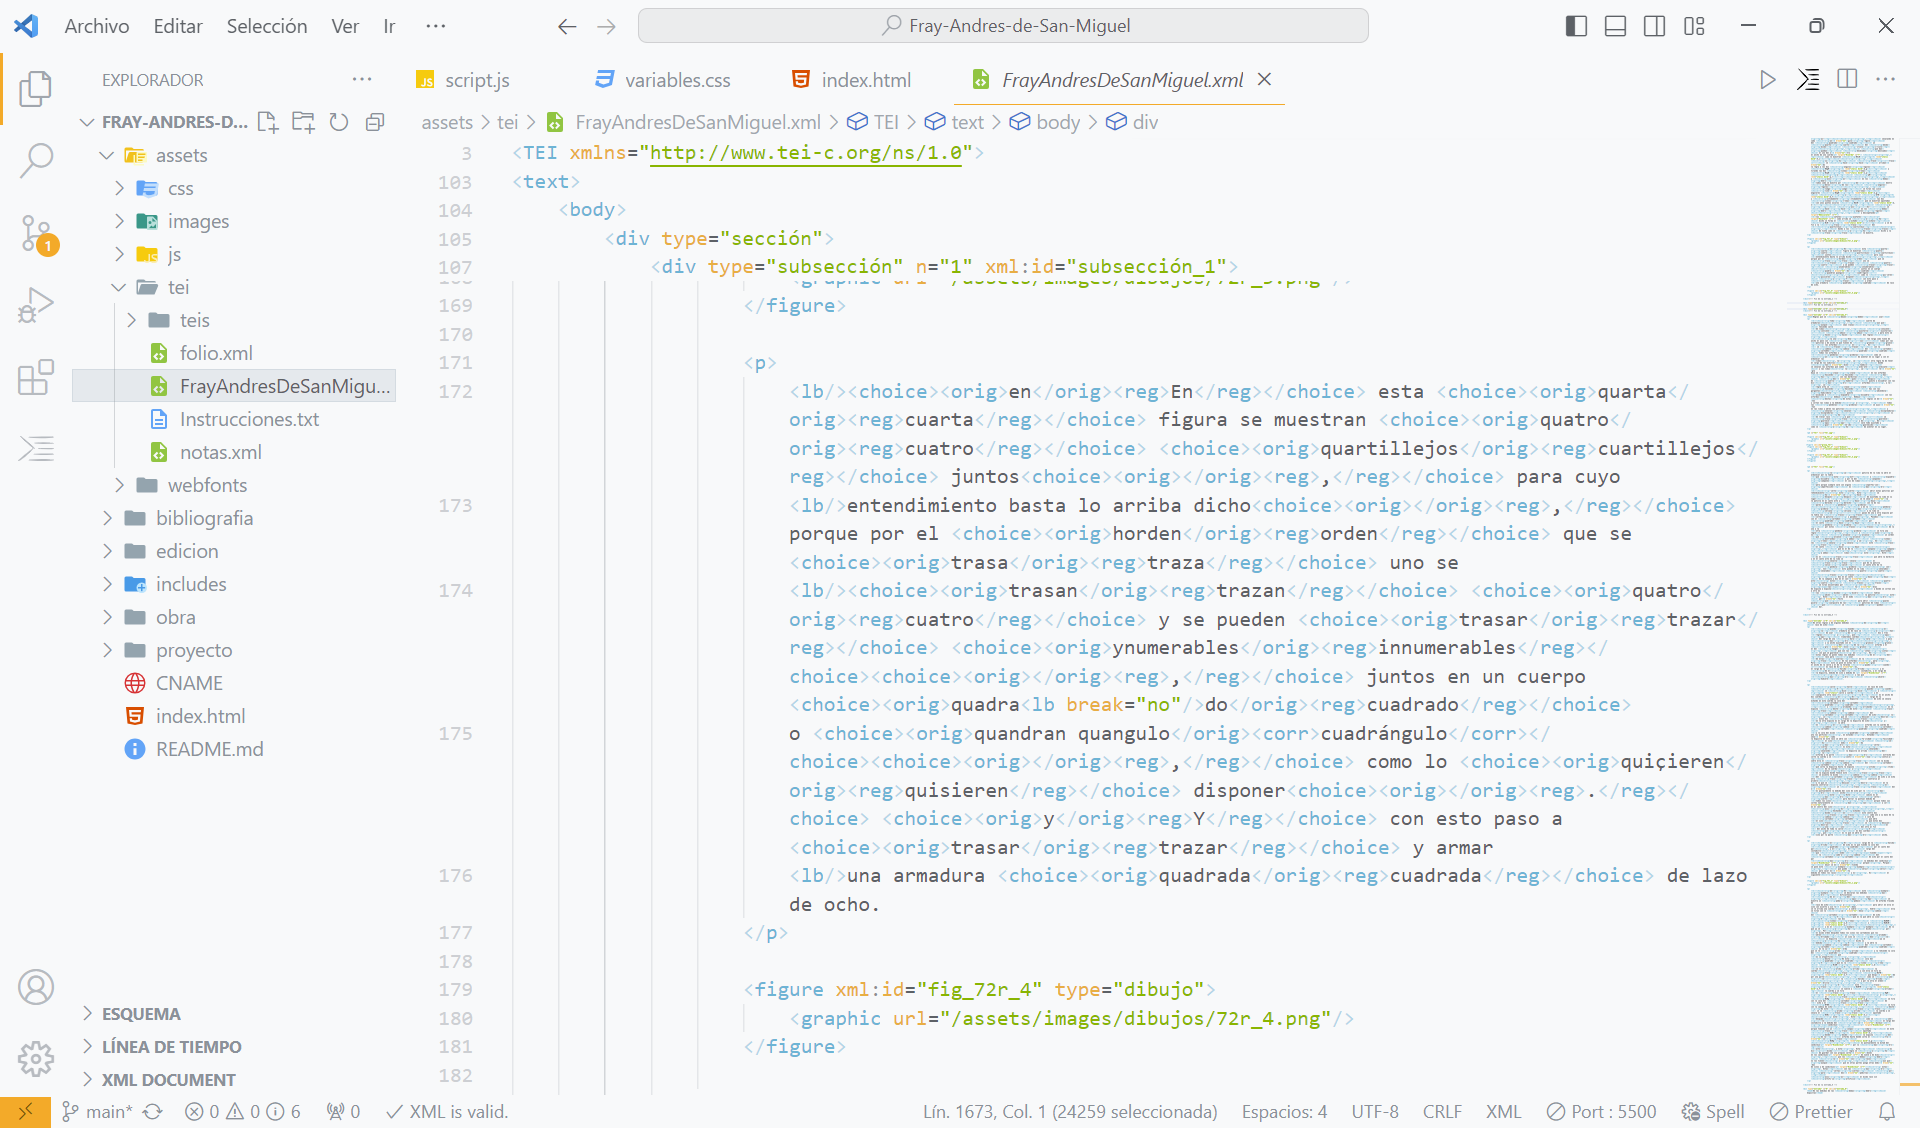The height and width of the screenshot is (1128, 1920).
Task: Open Source Control view with badge
Action: coord(37,234)
